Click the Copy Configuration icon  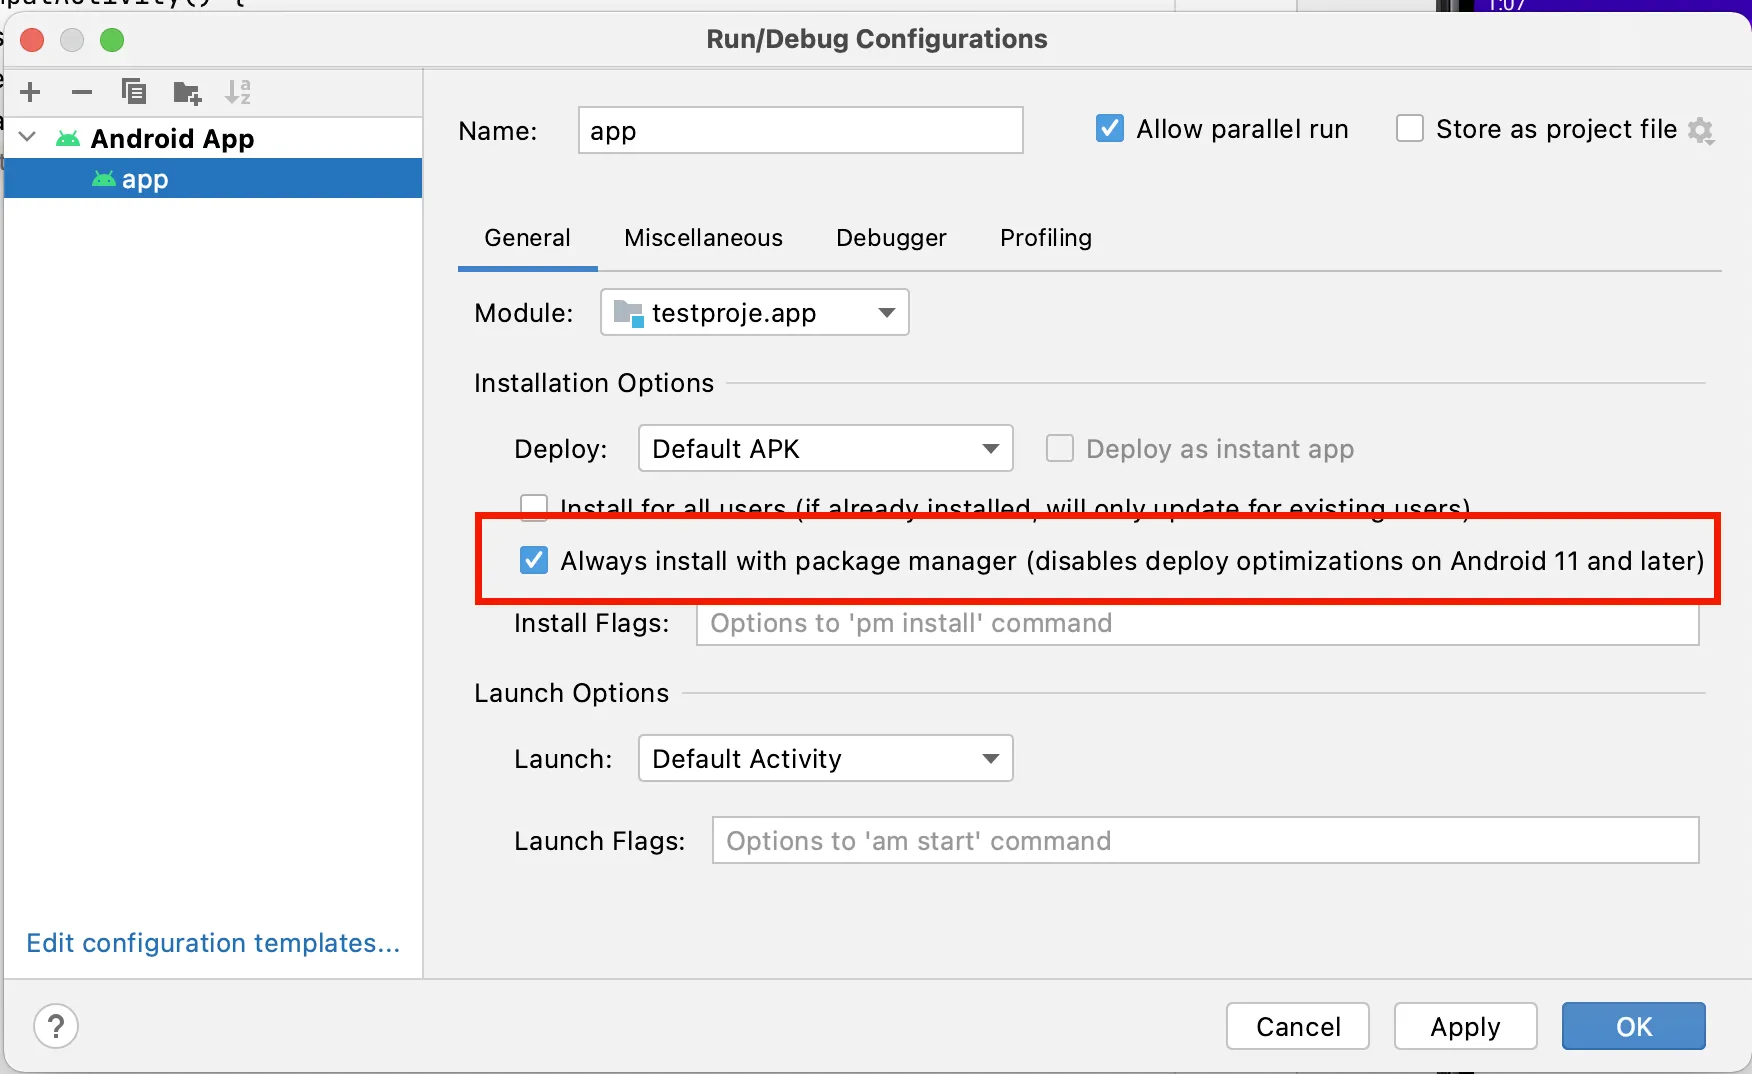point(134,92)
